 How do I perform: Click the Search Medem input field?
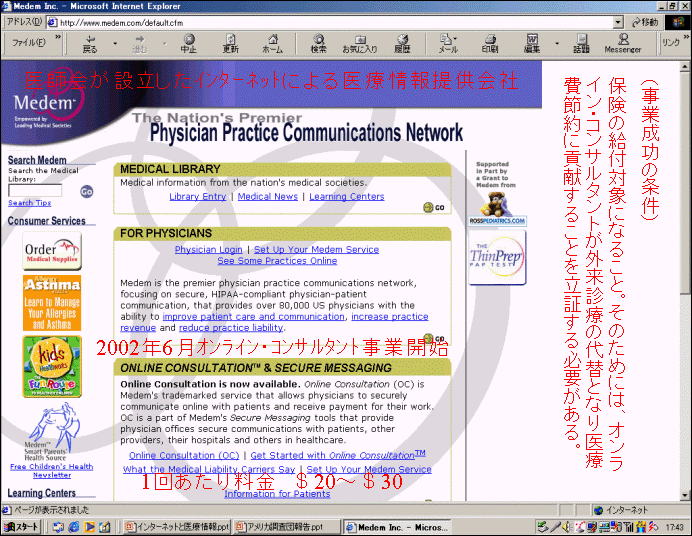click(x=35, y=190)
